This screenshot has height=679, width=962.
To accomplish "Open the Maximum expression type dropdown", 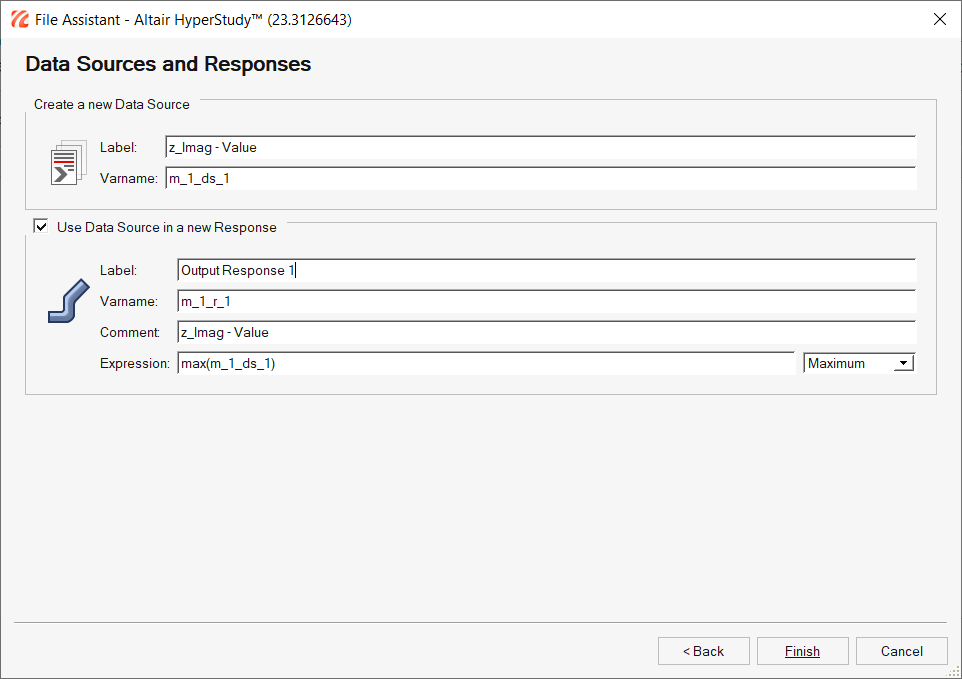I will coord(858,363).
